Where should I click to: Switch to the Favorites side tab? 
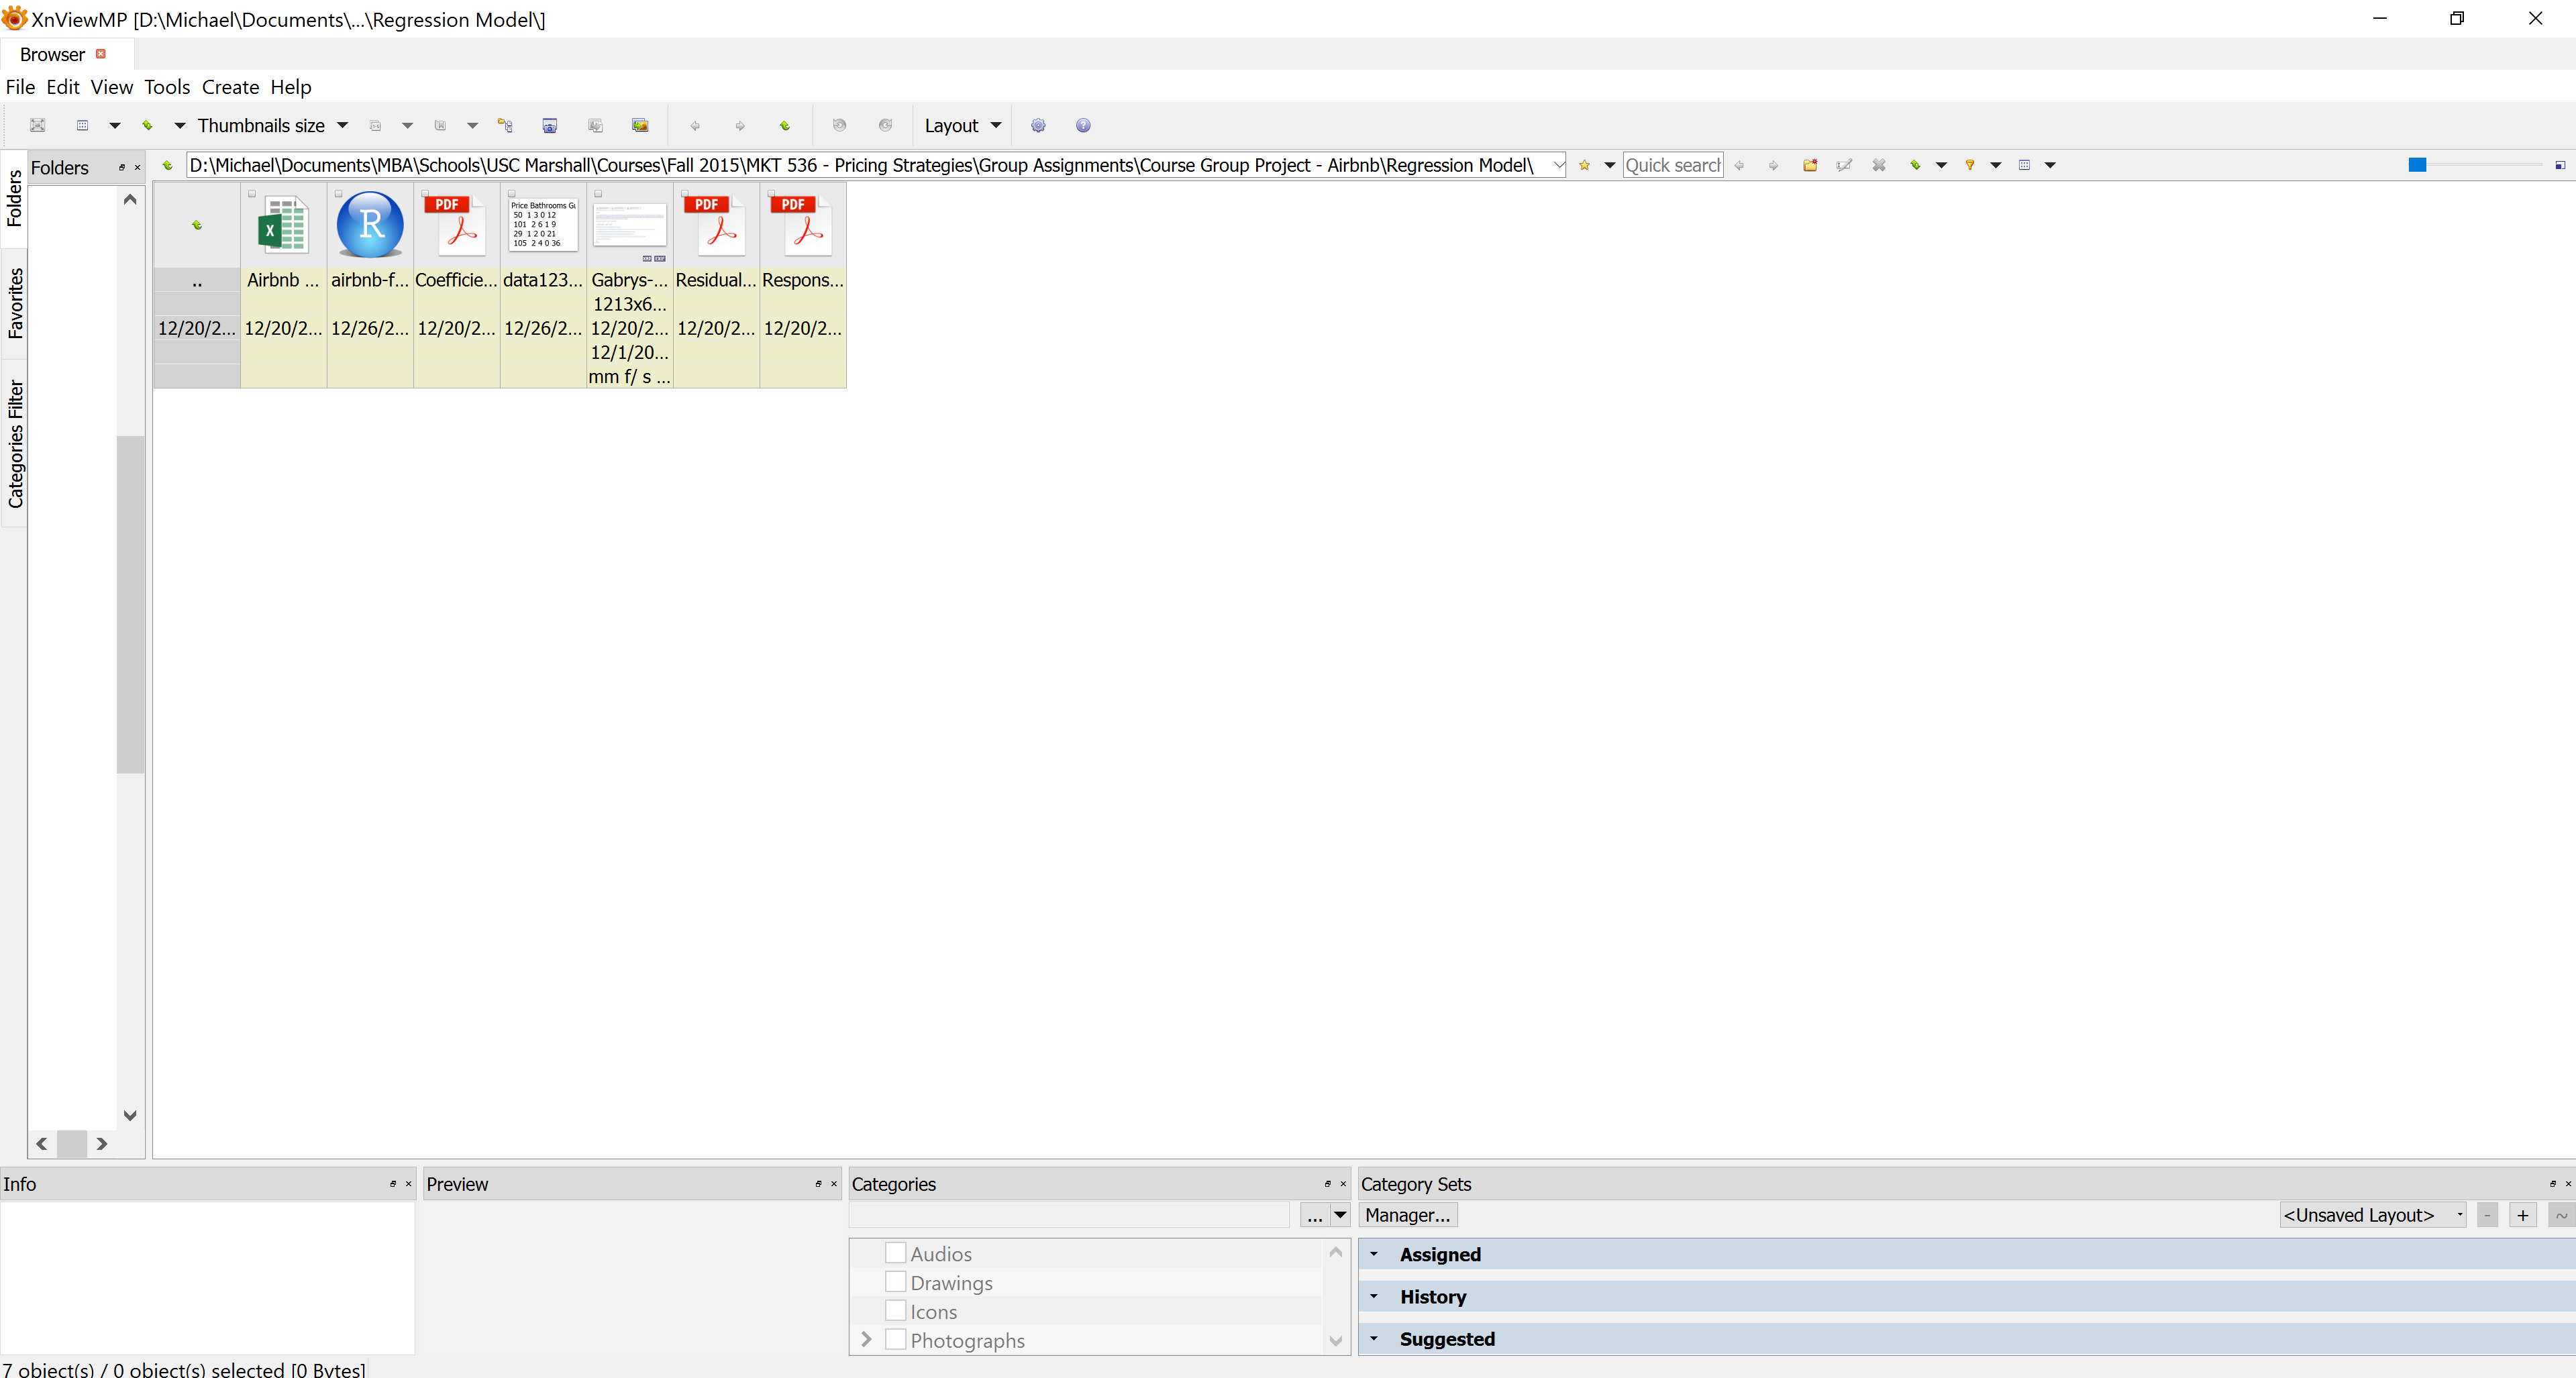click(14, 302)
